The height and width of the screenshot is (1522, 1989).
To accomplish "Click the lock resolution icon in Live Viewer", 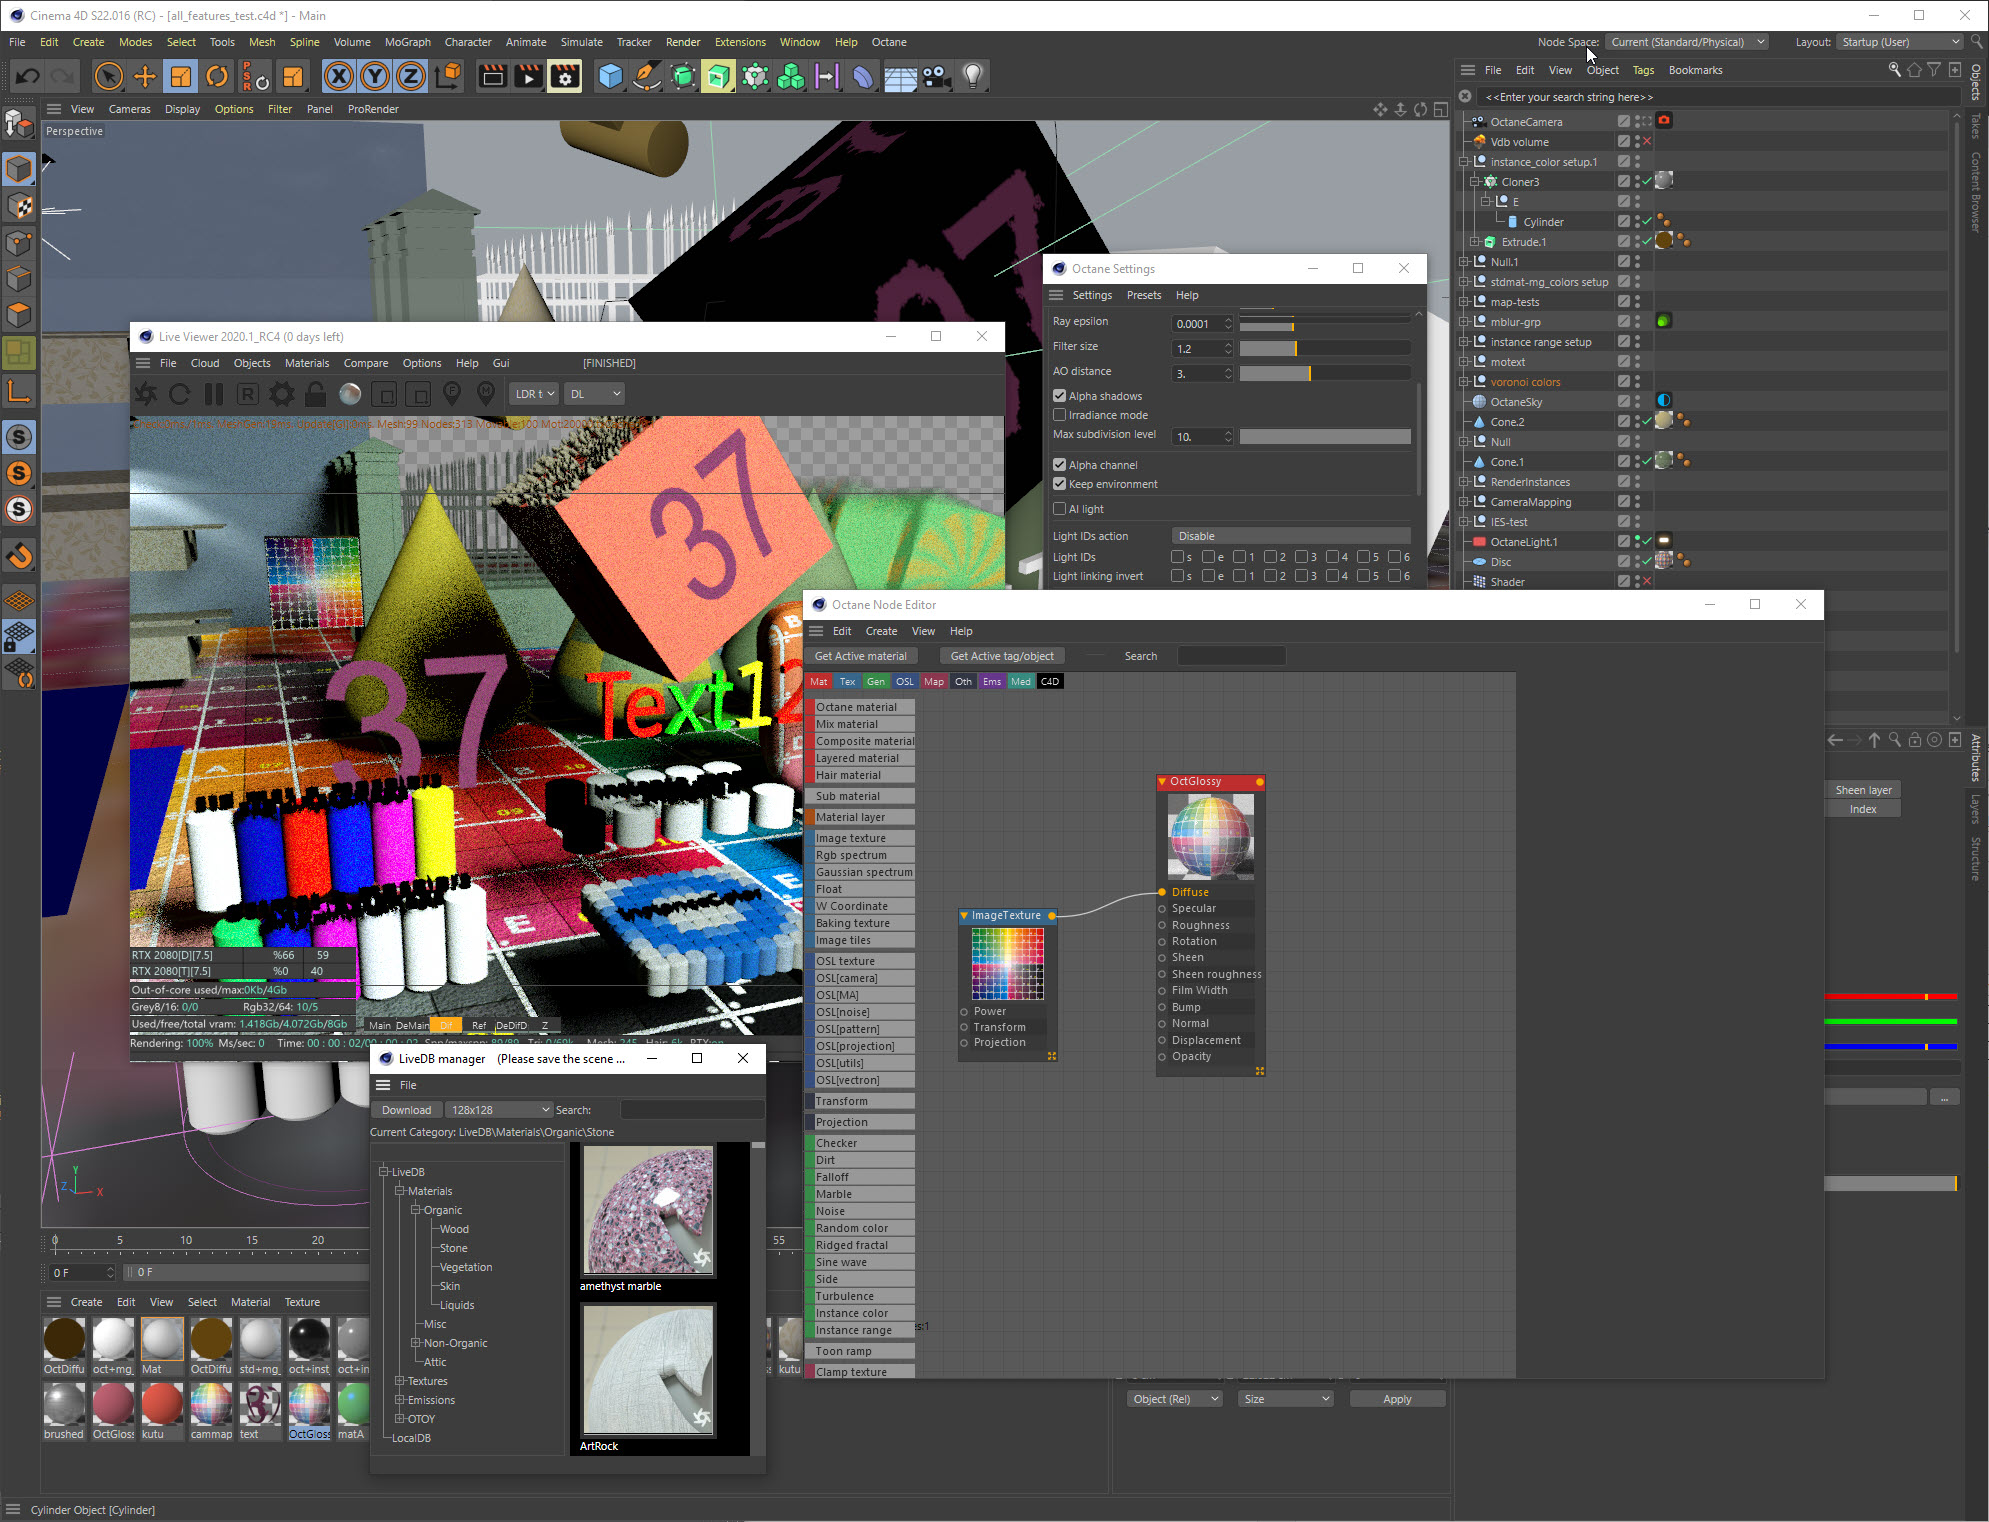I will tap(315, 394).
